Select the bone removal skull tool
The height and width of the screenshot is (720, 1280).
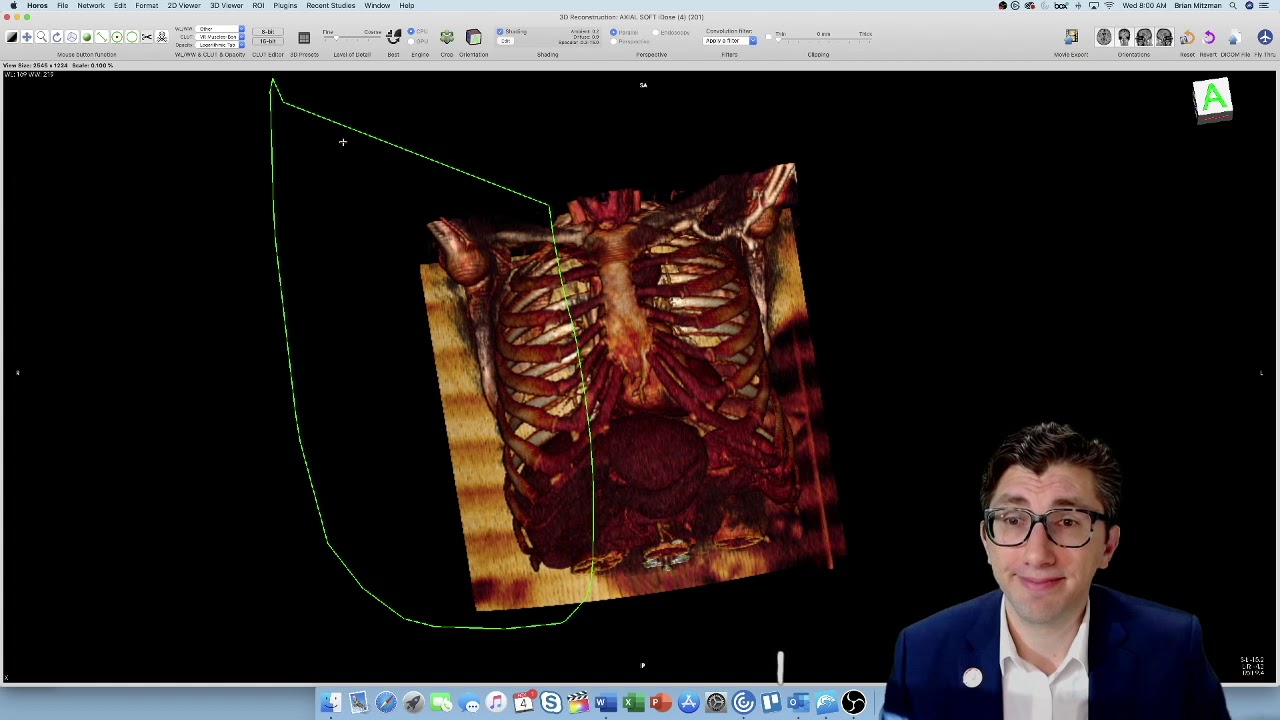(x=161, y=37)
